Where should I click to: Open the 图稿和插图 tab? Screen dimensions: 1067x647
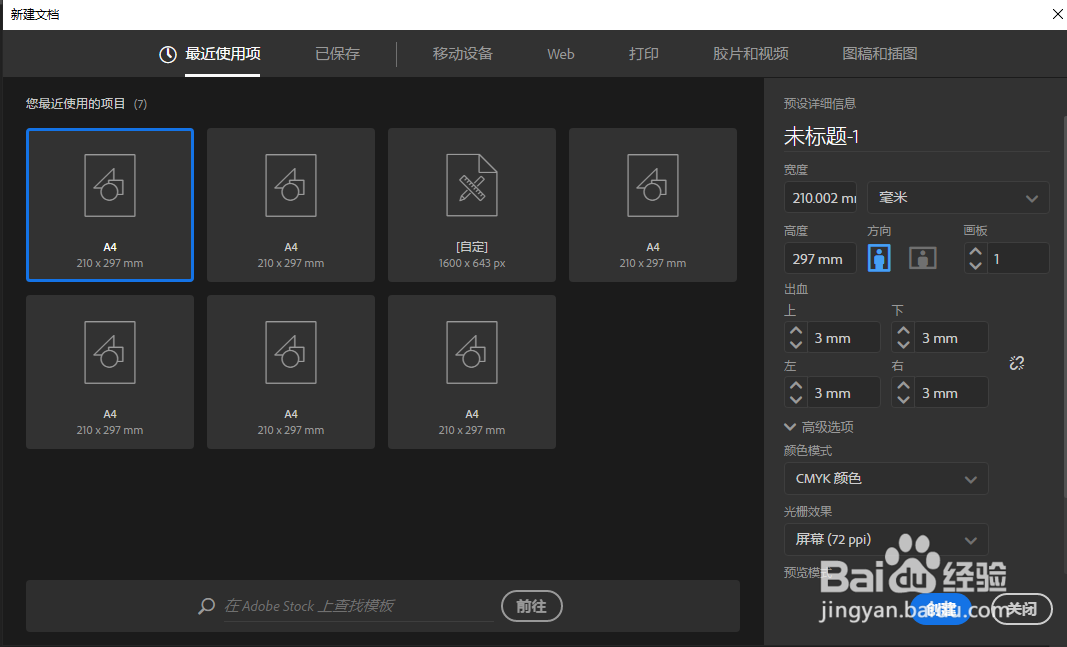point(880,54)
